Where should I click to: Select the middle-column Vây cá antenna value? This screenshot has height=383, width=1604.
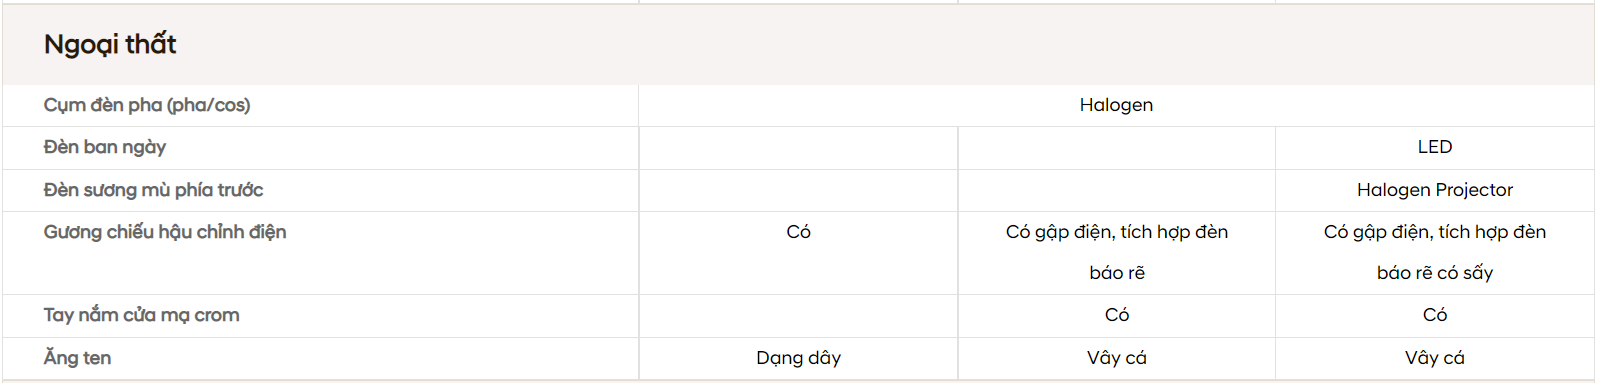1117,358
